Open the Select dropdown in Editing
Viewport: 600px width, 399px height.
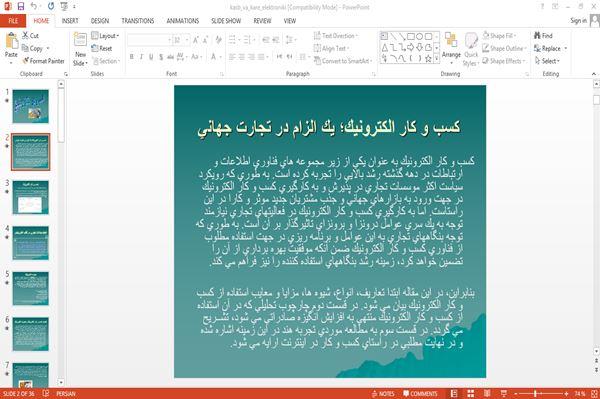pyautogui.click(x=547, y=61)
